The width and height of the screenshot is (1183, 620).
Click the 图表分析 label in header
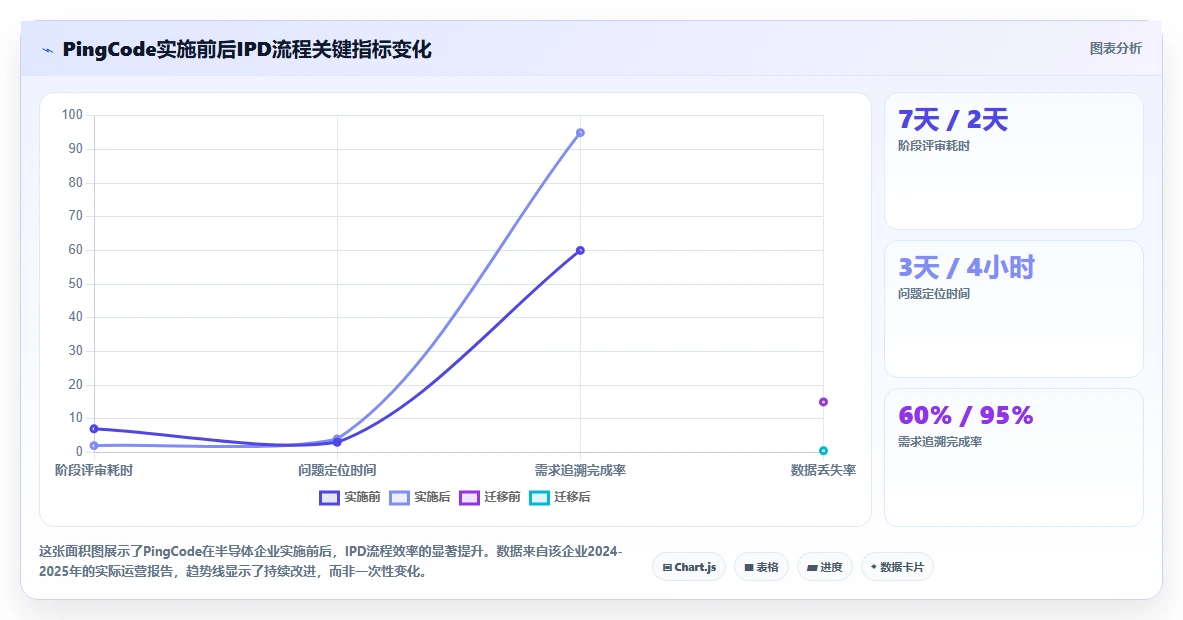(1115, 48)
